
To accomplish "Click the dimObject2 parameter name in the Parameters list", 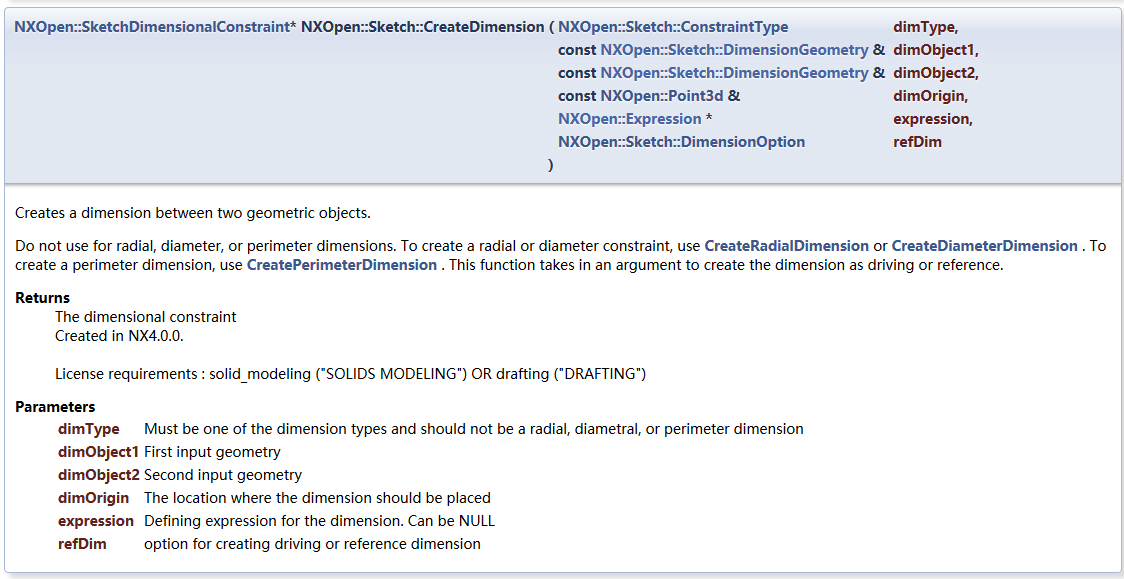I will coord(98,475).
